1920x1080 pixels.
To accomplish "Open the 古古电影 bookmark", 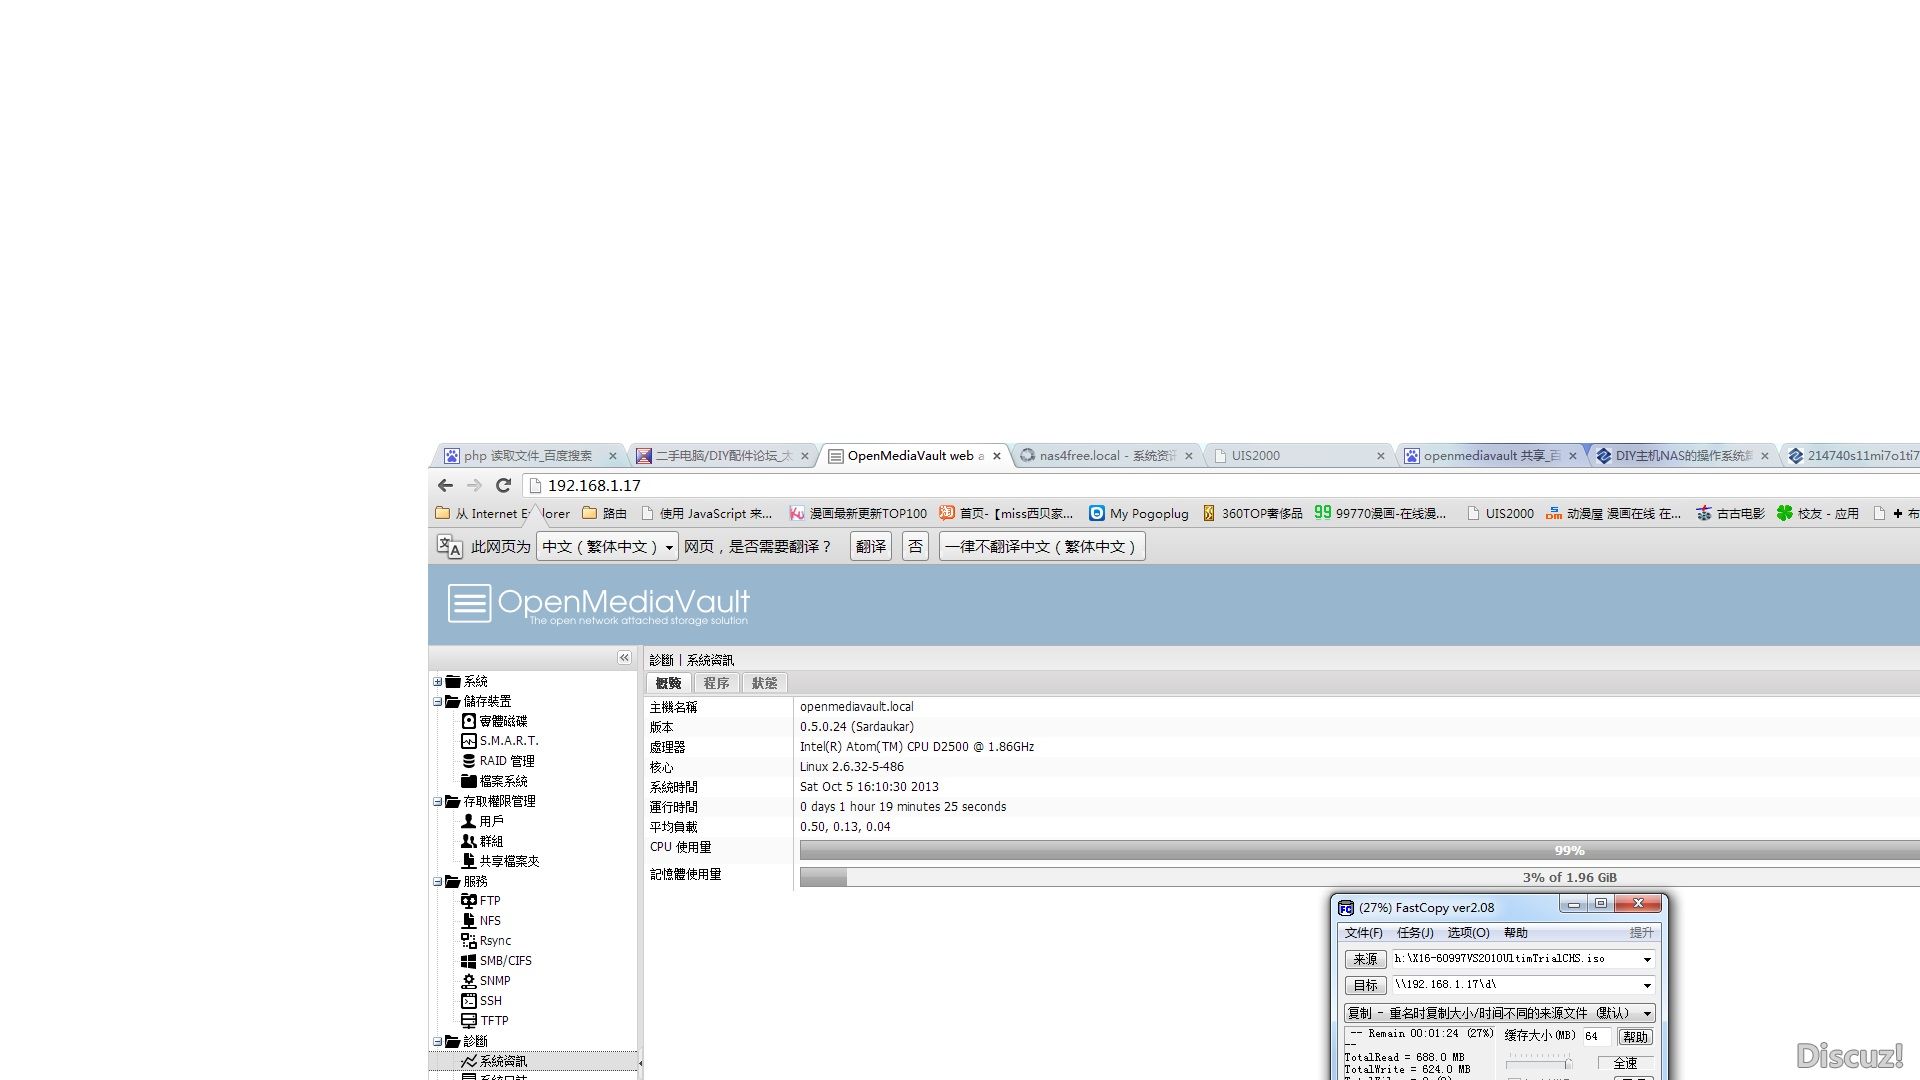I will pyautogui.click(x=1730, y=513).
